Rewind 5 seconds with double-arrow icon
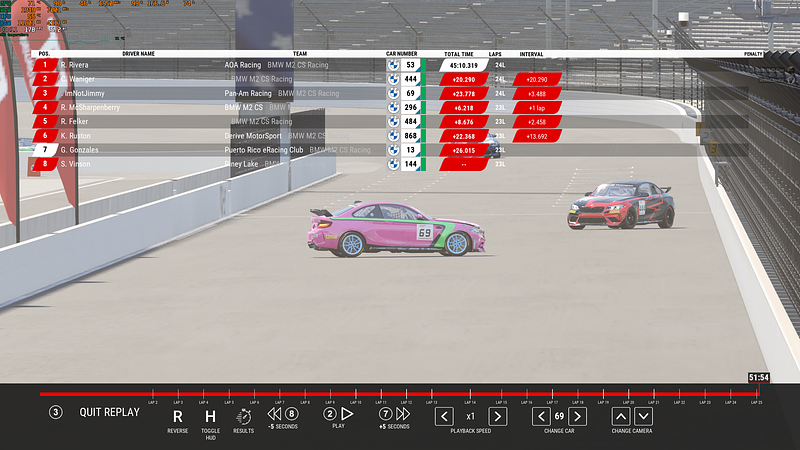The image size is (800, 450). (274, 414)
